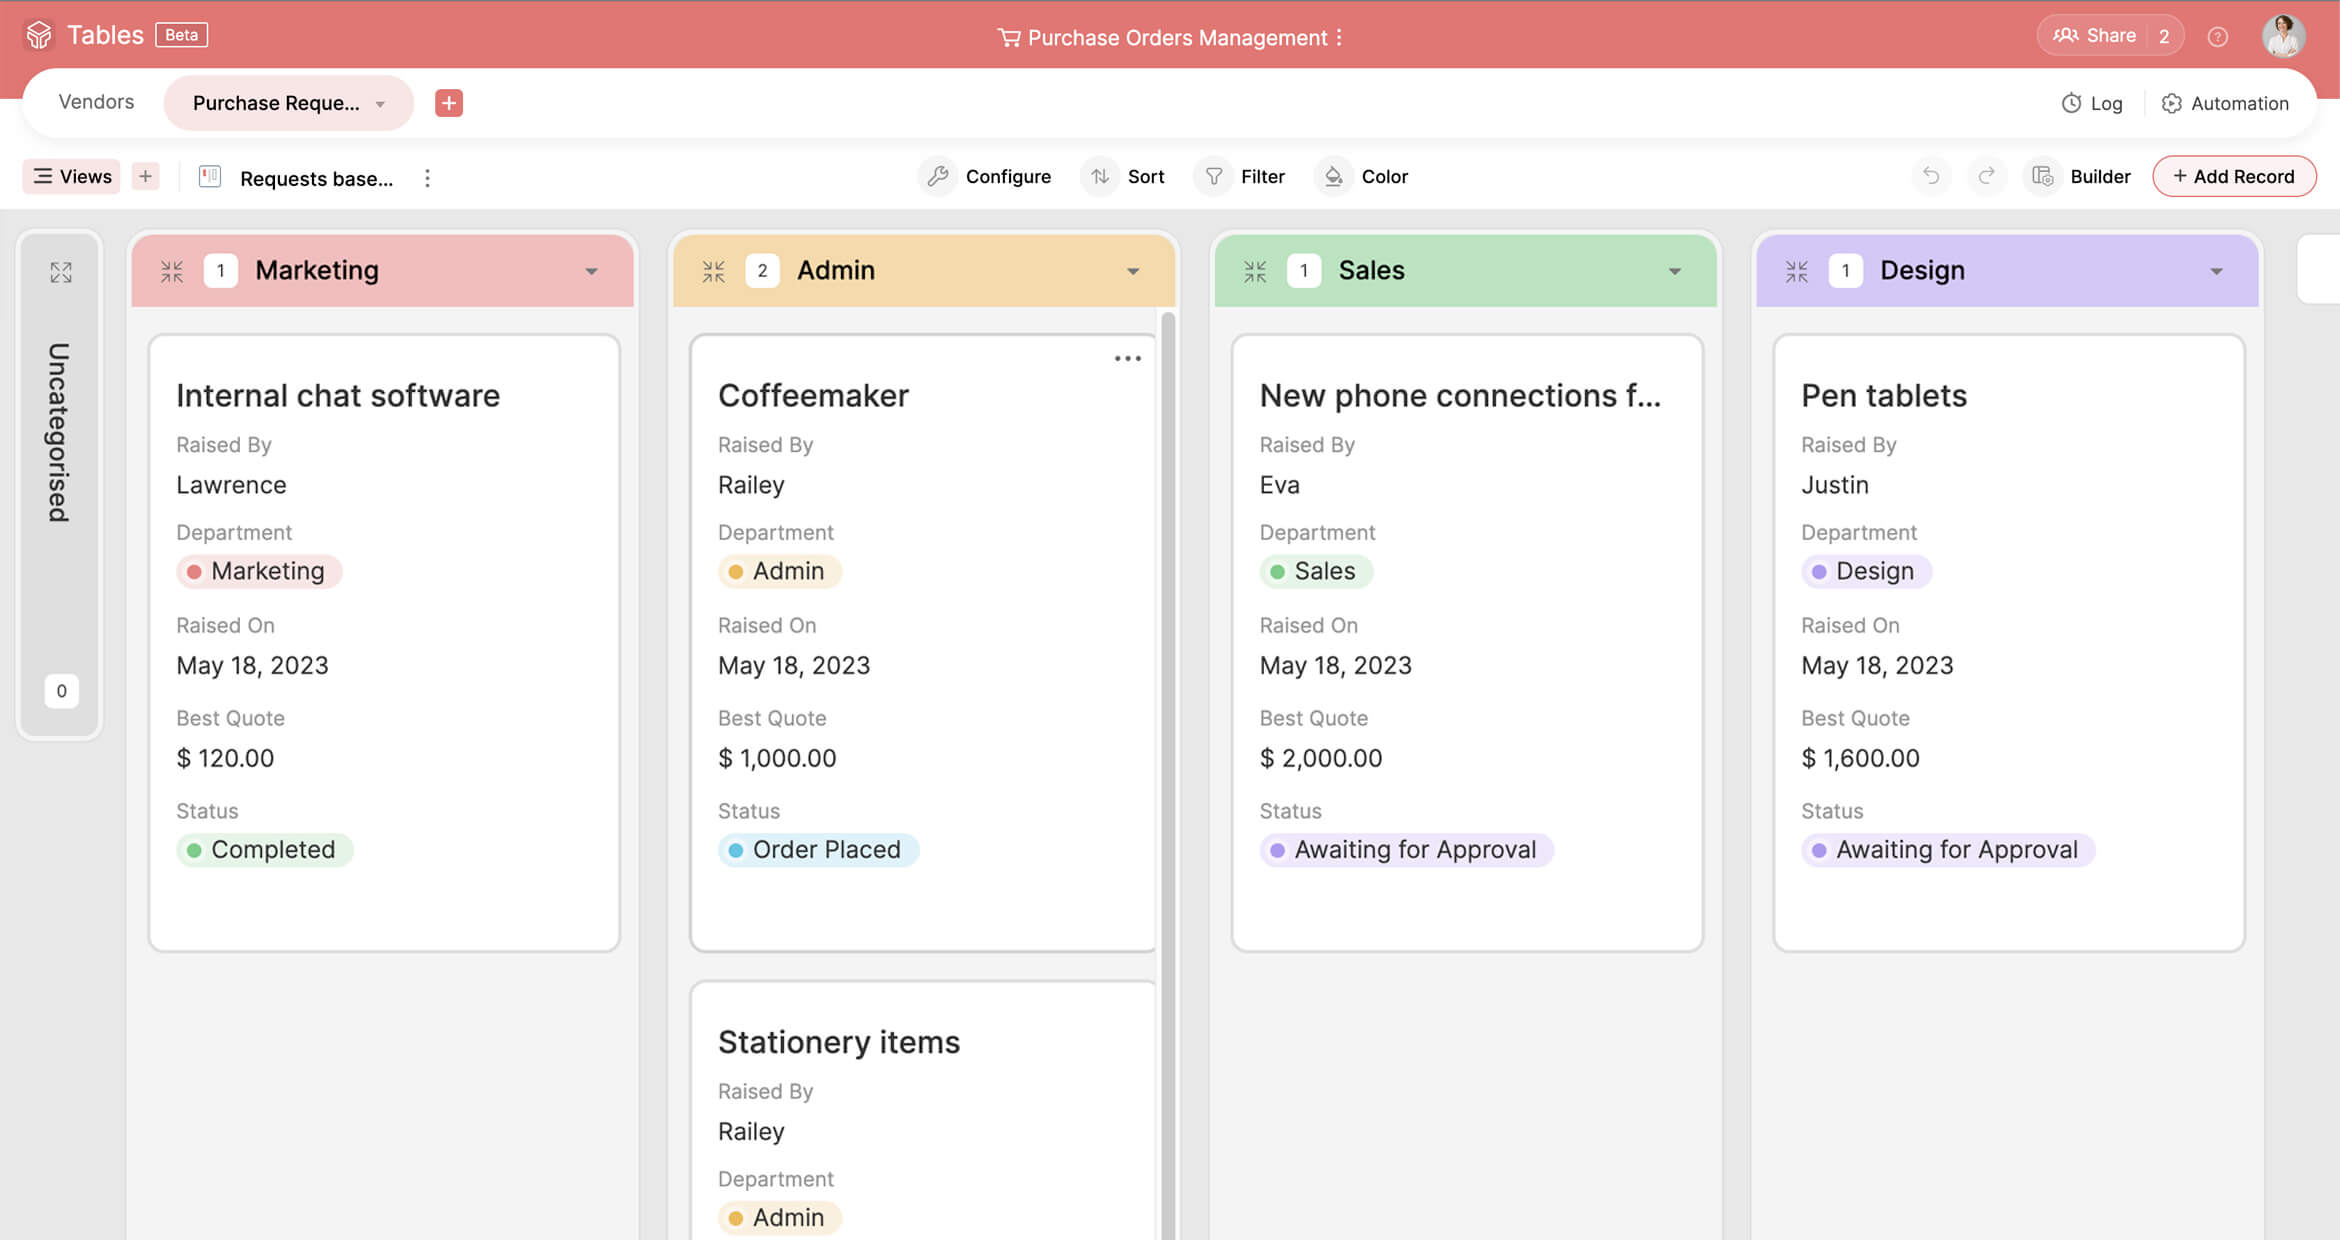Click the redo arrow icon
Viewport: 2340px width, 1240px height.
1987,176
